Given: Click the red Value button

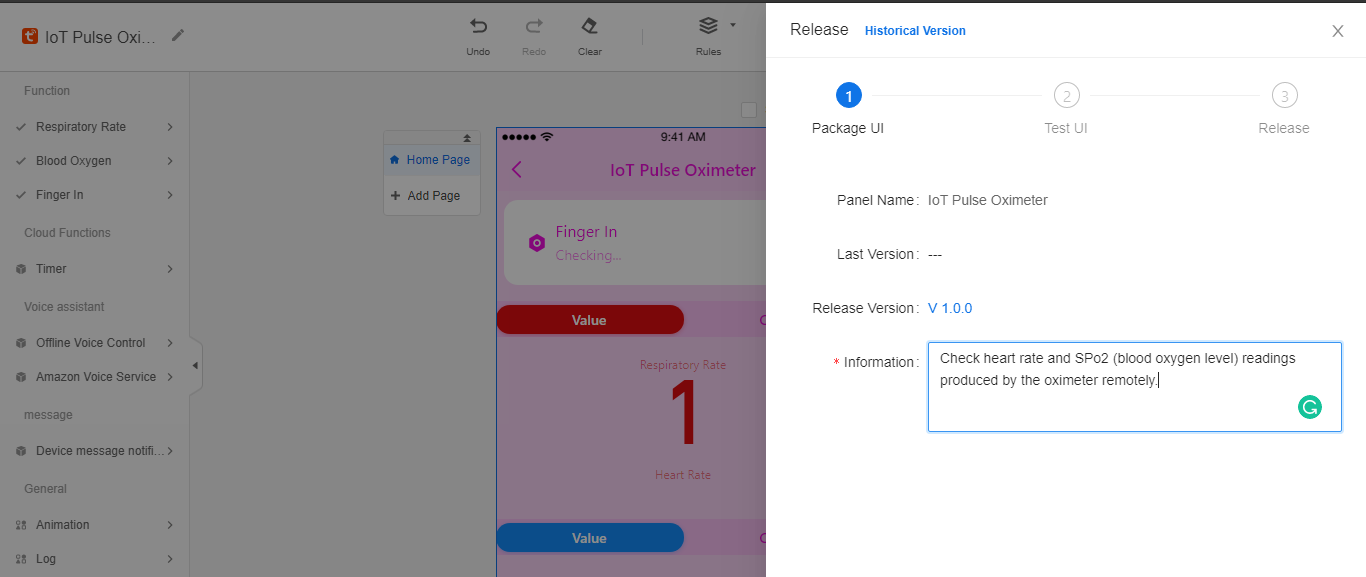Looking at the screenshot, I should click(x=589, y=320).
